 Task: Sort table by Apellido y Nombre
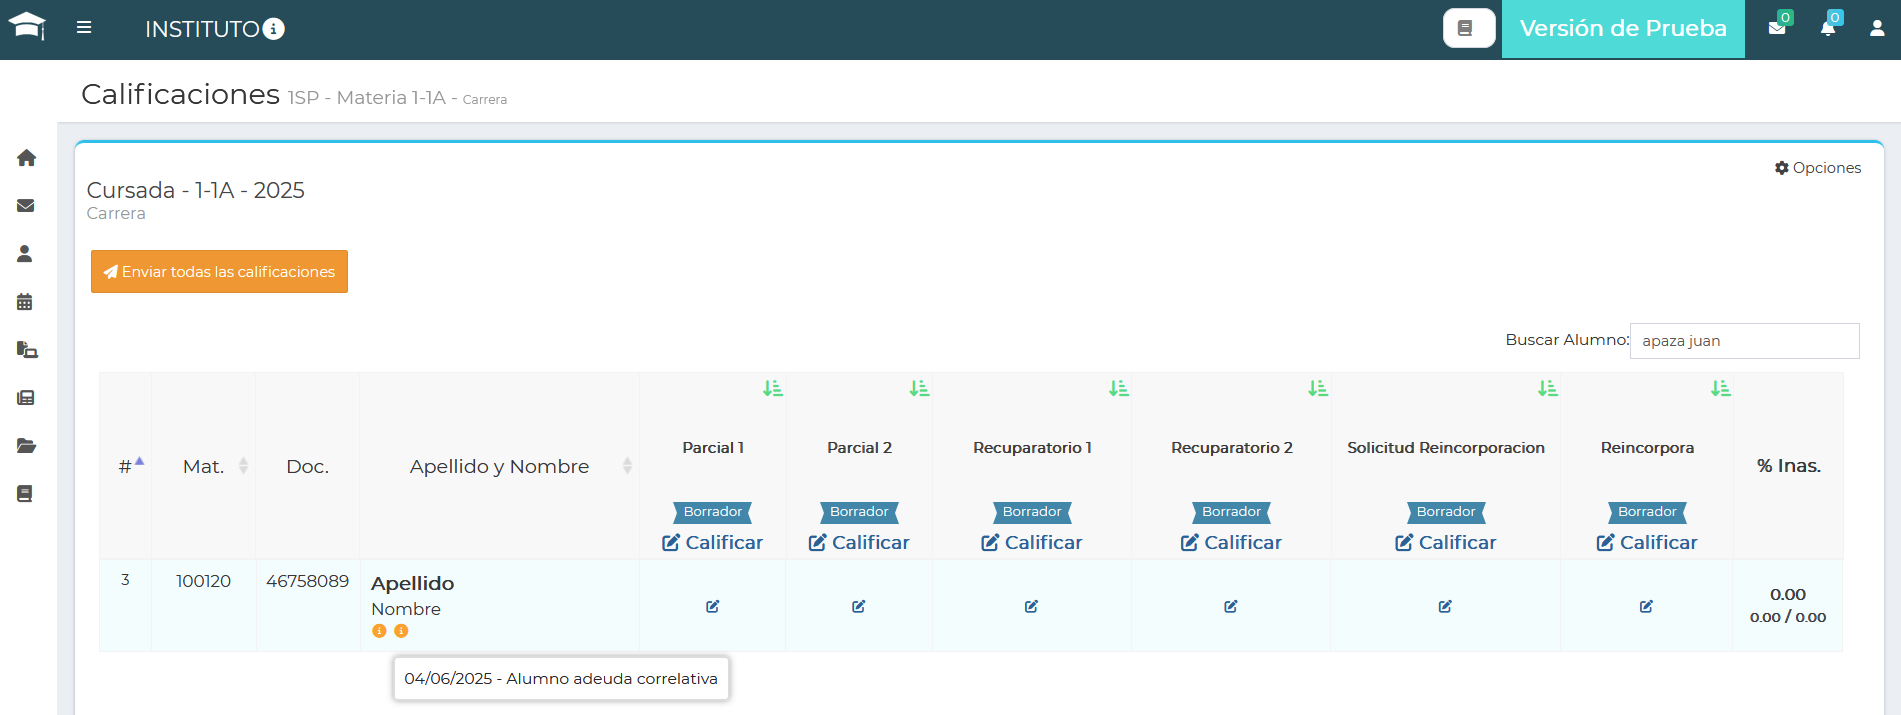click(499, 466)
